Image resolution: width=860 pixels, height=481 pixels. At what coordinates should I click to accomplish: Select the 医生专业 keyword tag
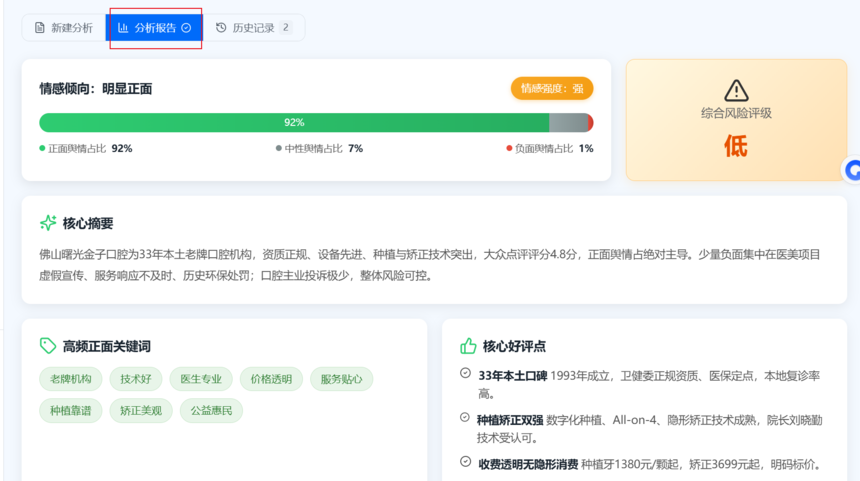tap(201, 379)
